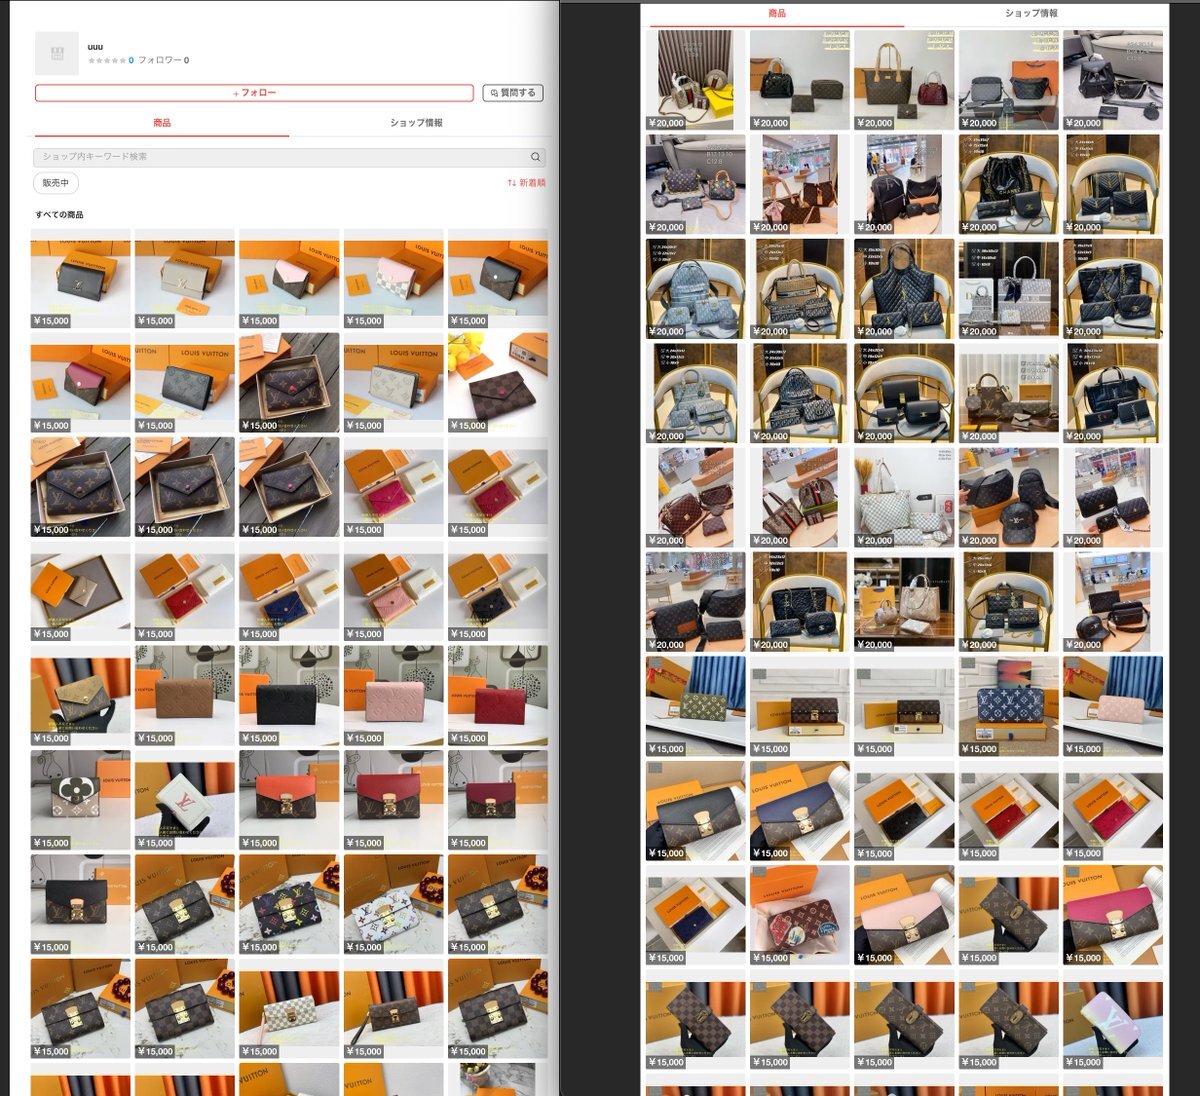View the white checkered wallet with pink flap
This screenshot has height=1096, width=1200.
point(393,278)
